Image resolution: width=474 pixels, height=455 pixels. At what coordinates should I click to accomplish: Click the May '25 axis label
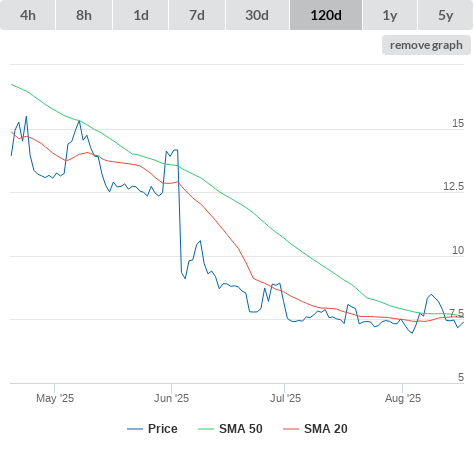(x=55, y=398)
